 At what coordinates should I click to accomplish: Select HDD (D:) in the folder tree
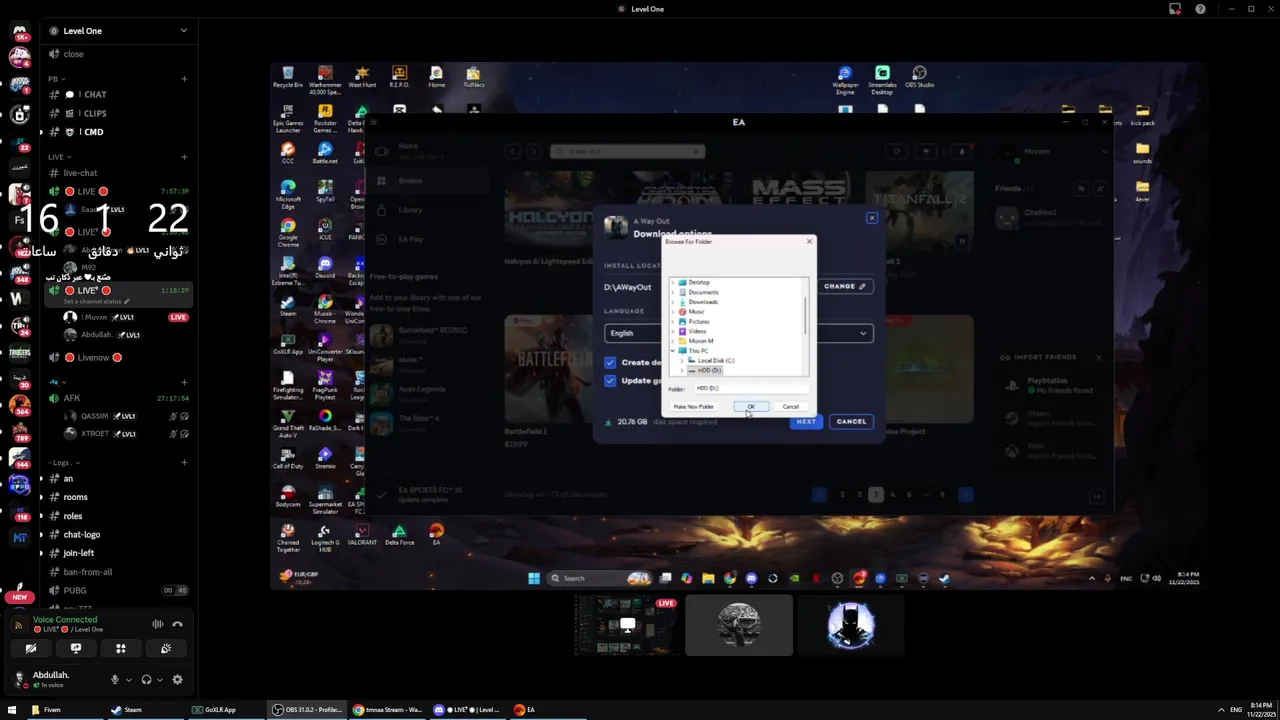(x=706, y=370)
